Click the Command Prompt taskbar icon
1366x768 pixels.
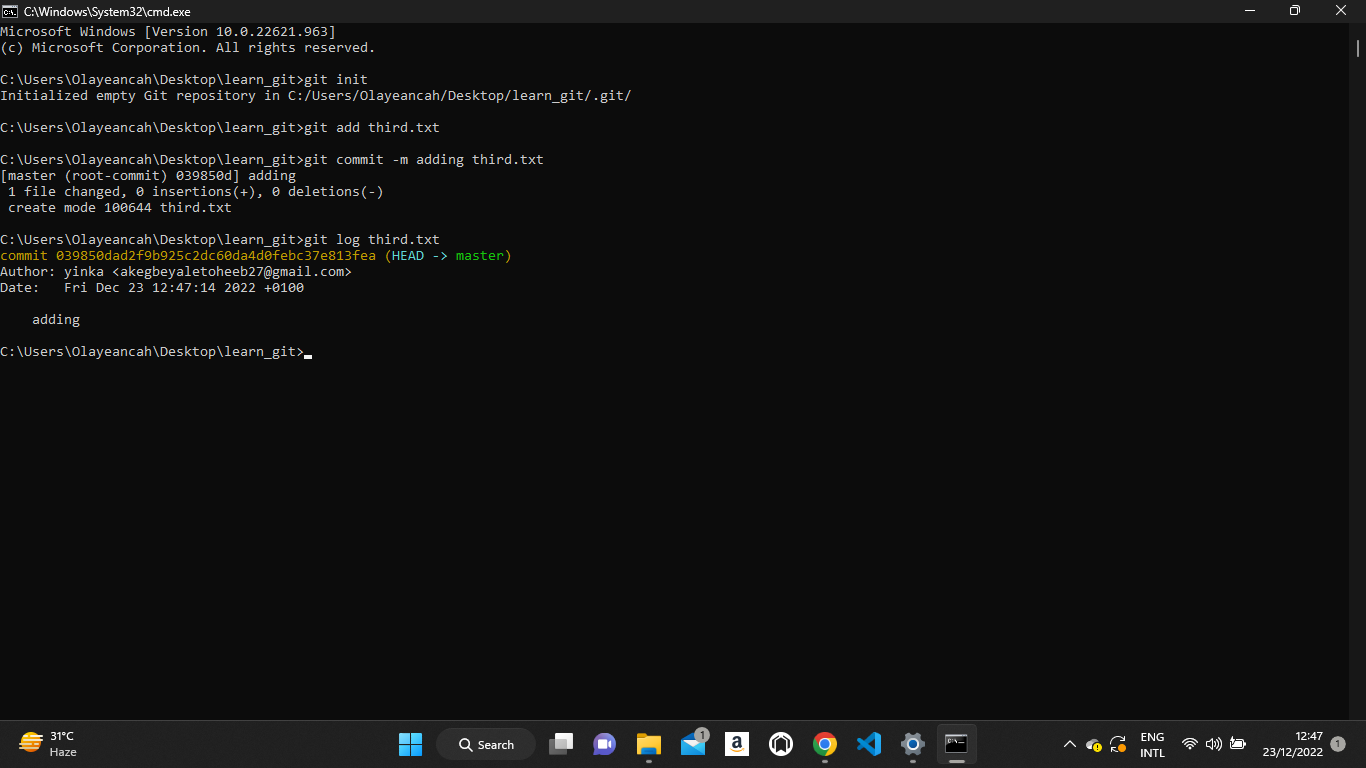coord(957,744)
